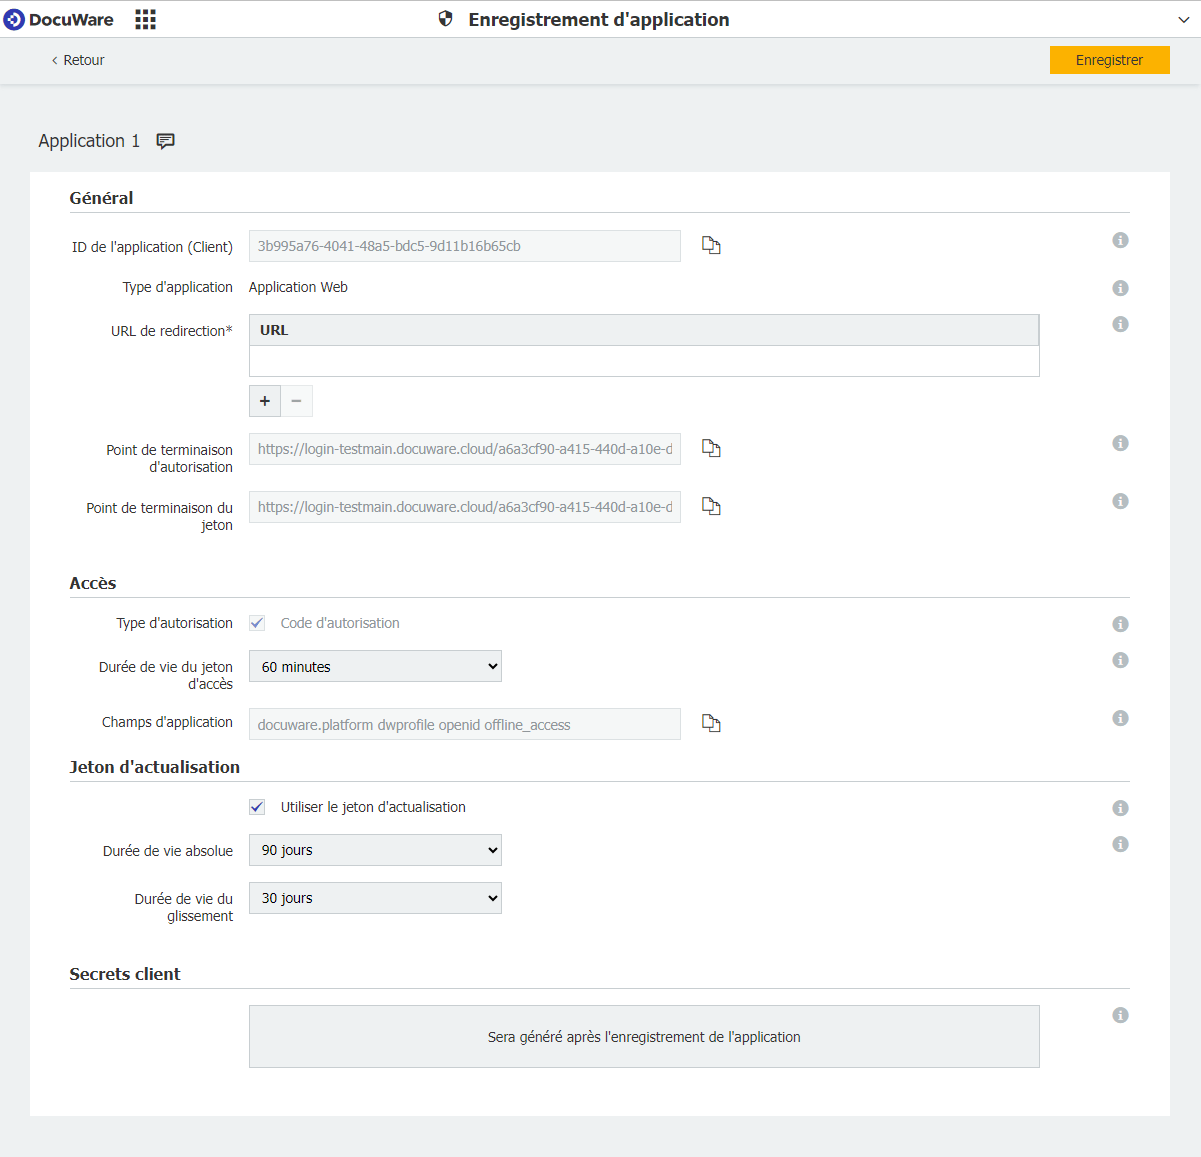Go back using Retour link
The height and width of the screenshot is (1157, 1201).
coord(78,60)
